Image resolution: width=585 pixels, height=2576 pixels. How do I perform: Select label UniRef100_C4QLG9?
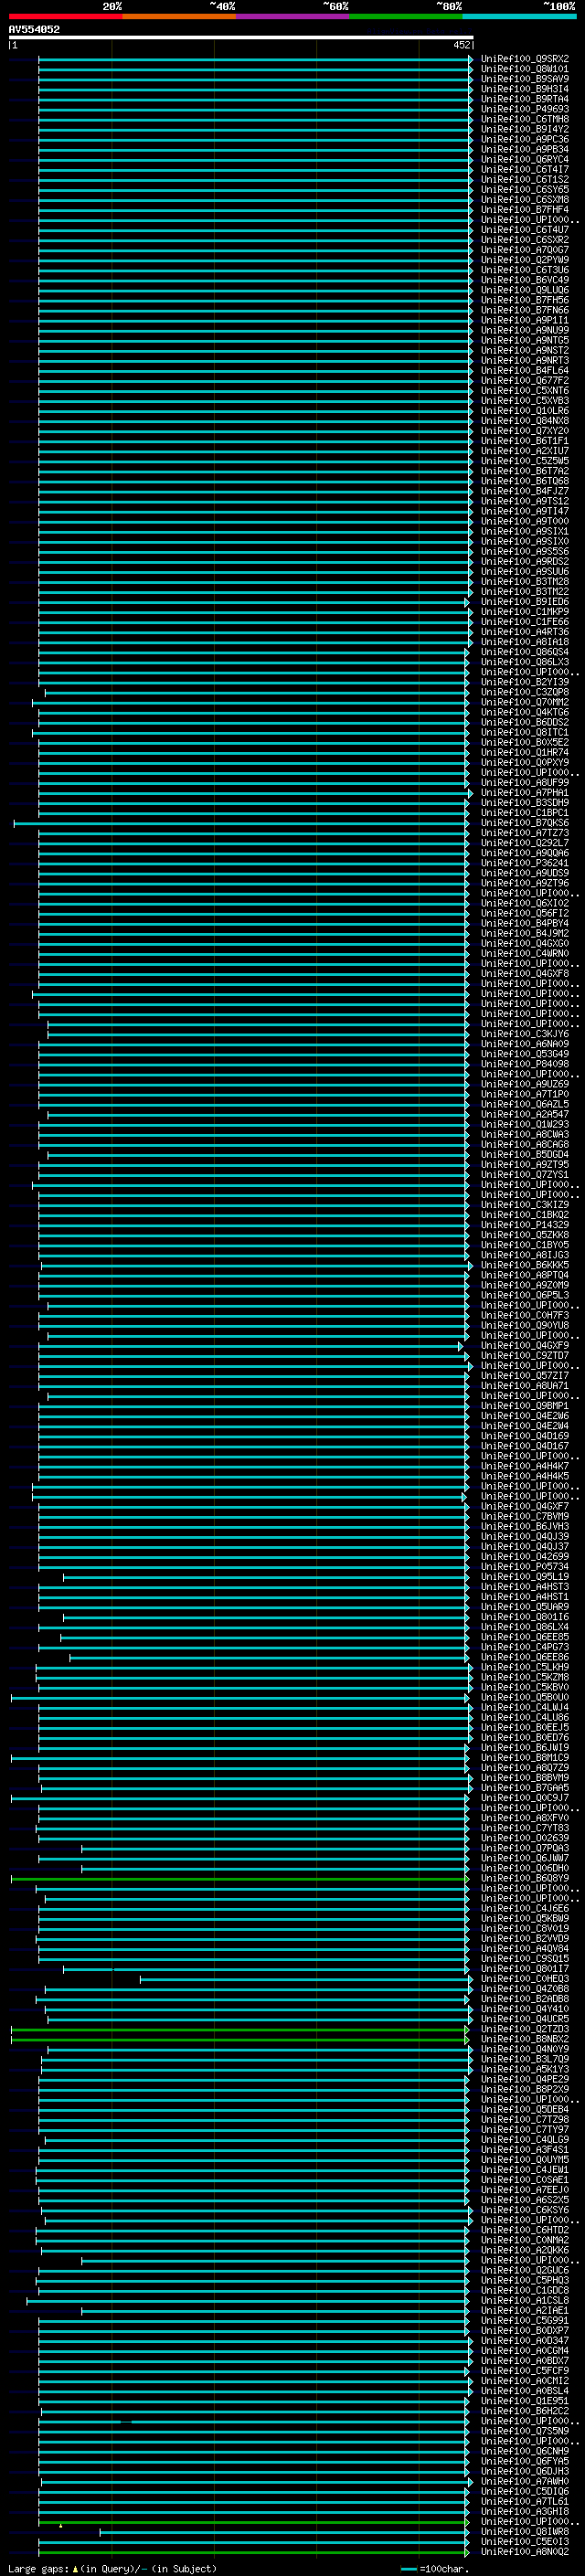tap(525, 2139)
